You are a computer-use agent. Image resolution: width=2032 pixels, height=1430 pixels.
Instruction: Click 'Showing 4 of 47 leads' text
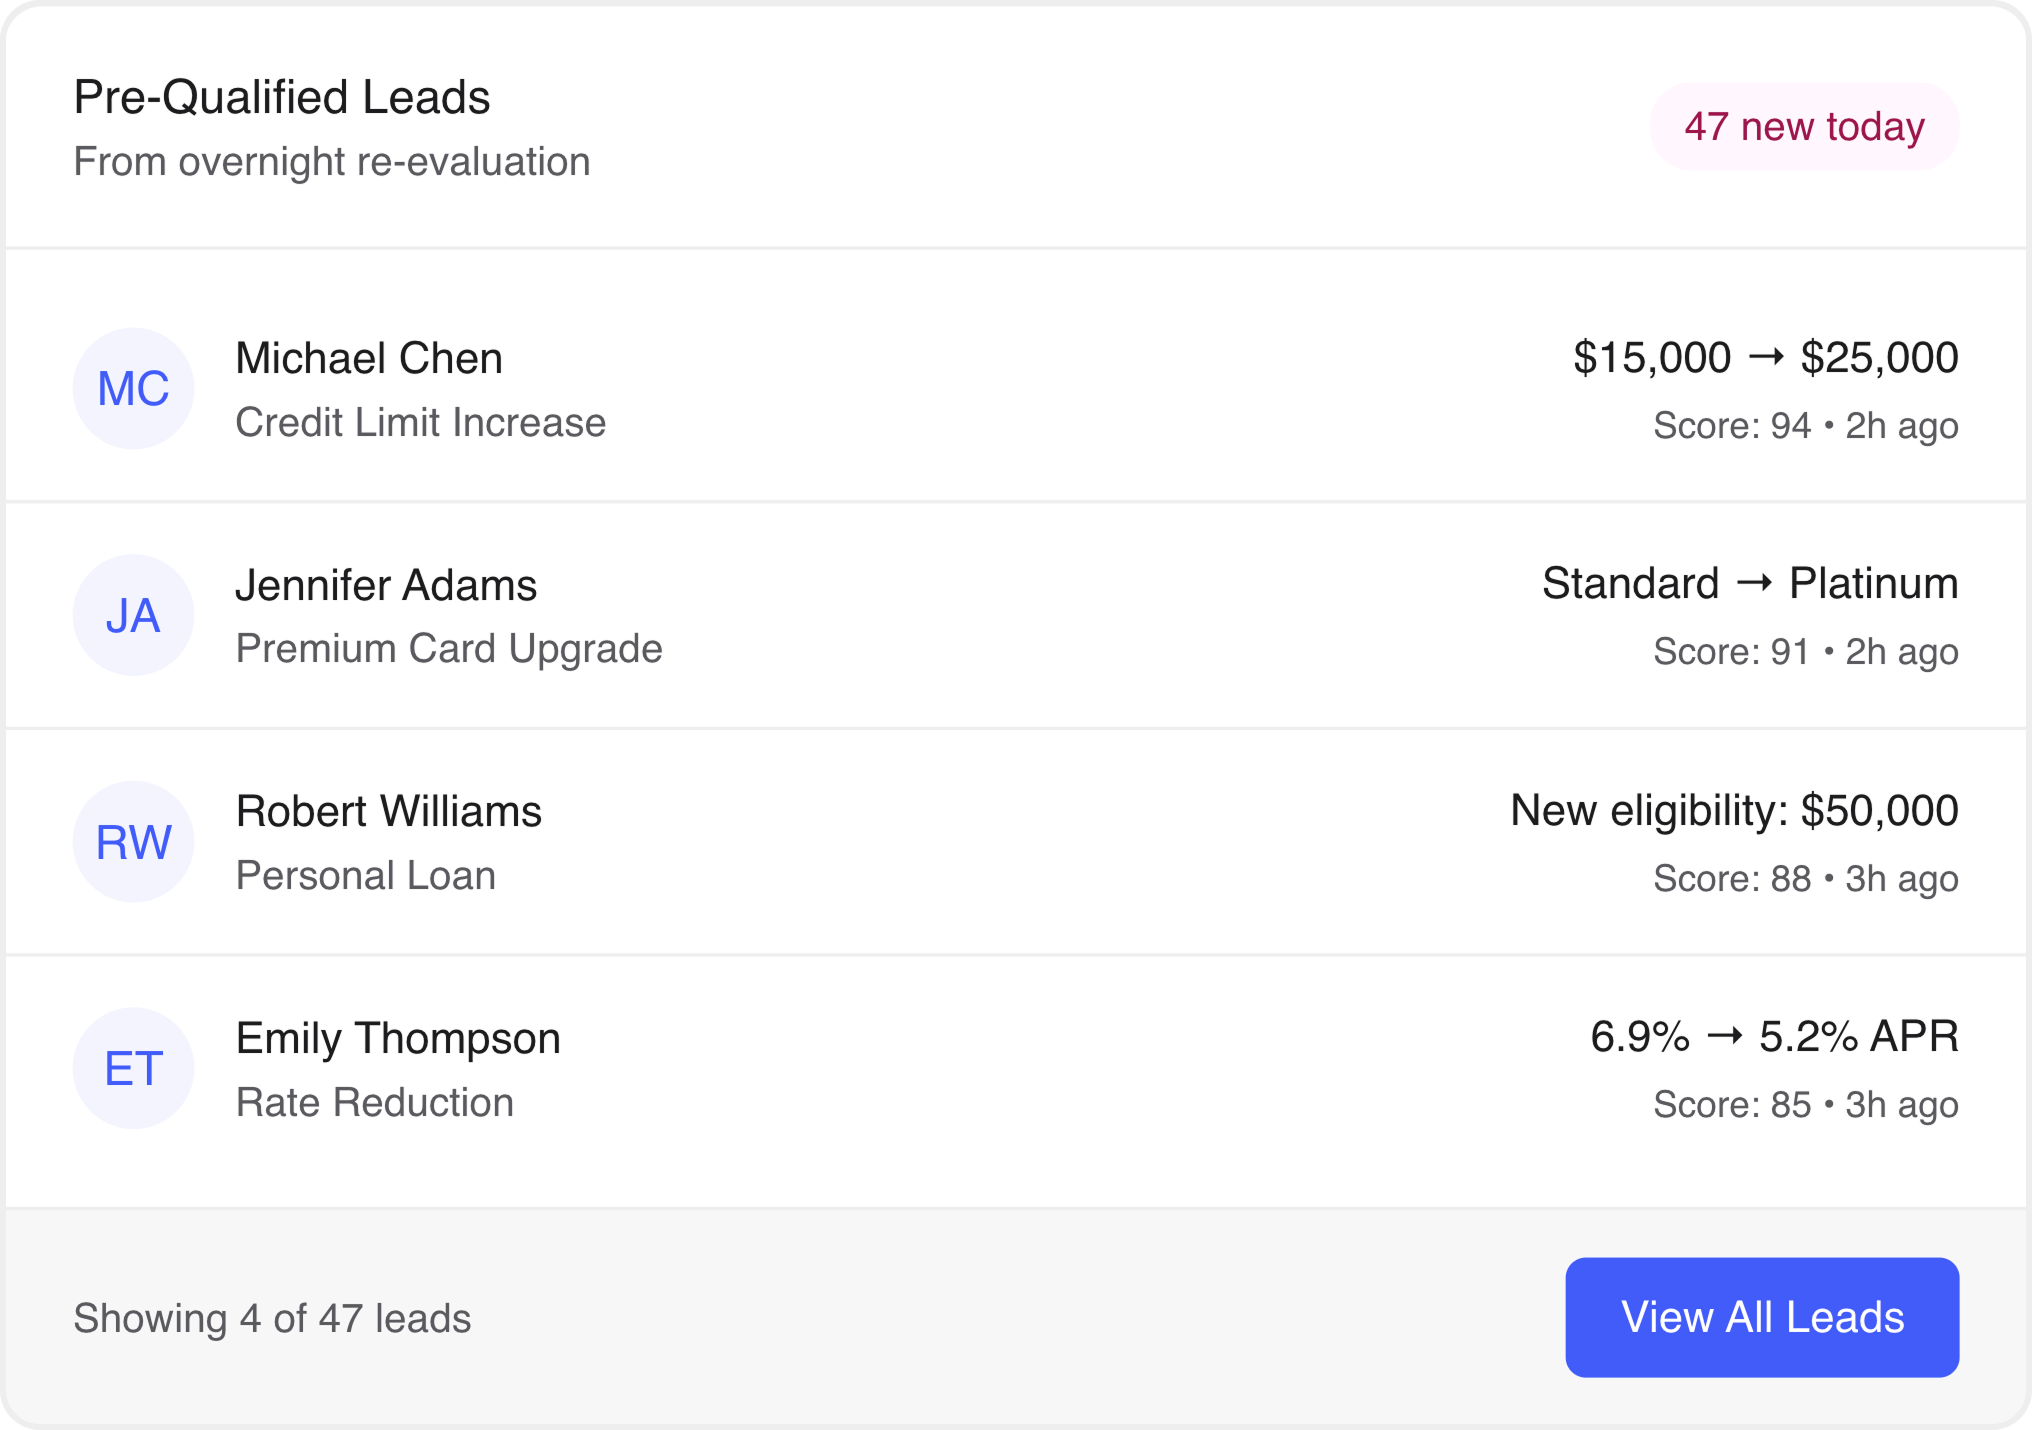pos(273,1317)
